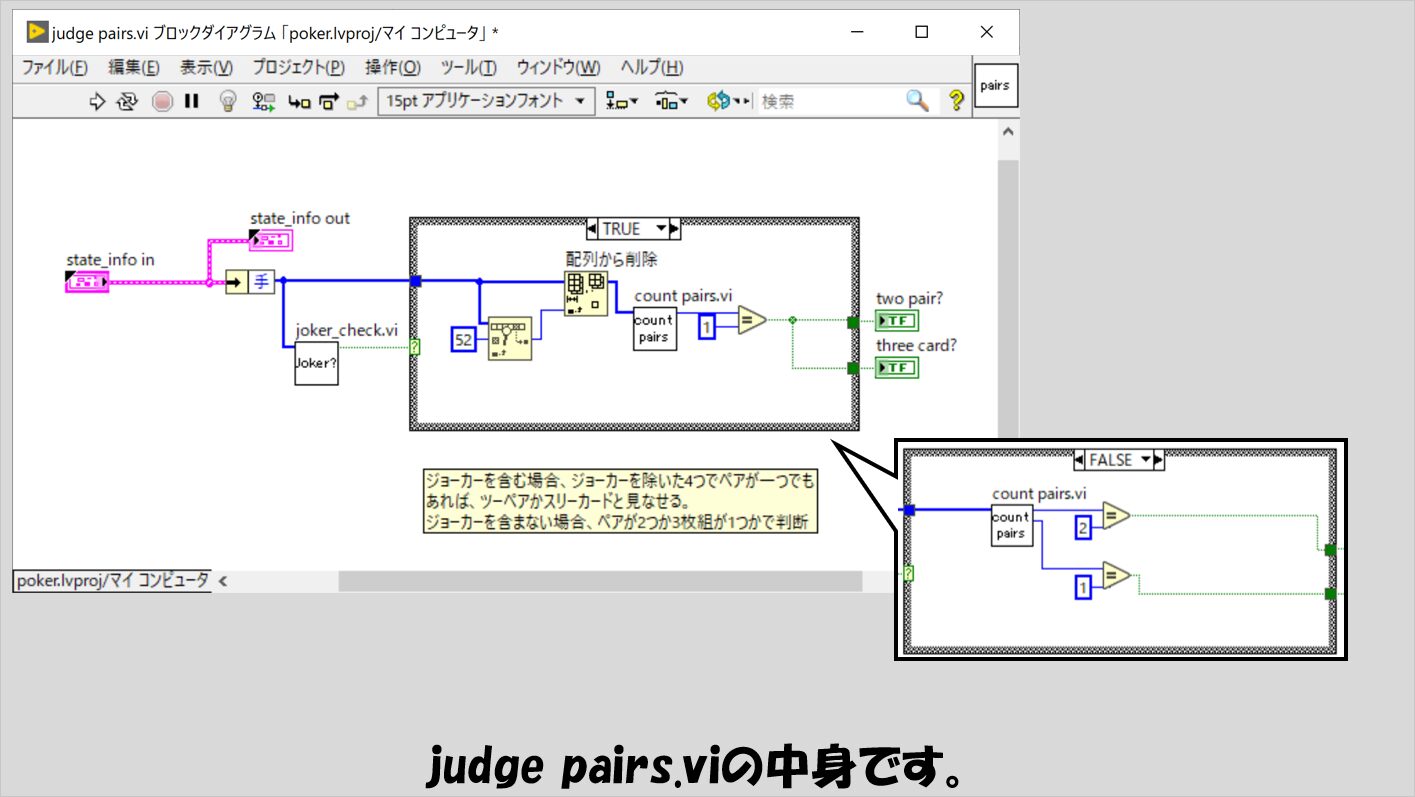Viewport: 1415px width, 797px height.
Task: Select the two pair? boolean indicator
Action: pyautogui.click(x=897, y=322)
